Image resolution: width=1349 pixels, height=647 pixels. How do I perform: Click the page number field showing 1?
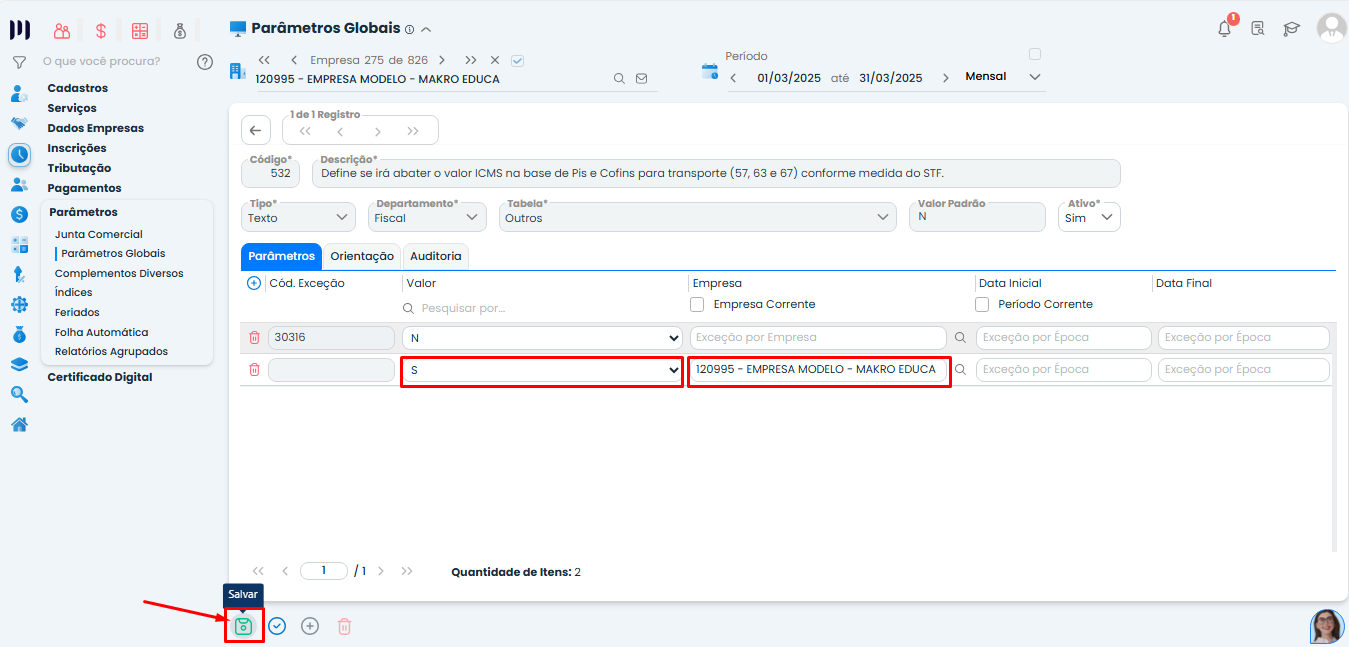(324, 571)
